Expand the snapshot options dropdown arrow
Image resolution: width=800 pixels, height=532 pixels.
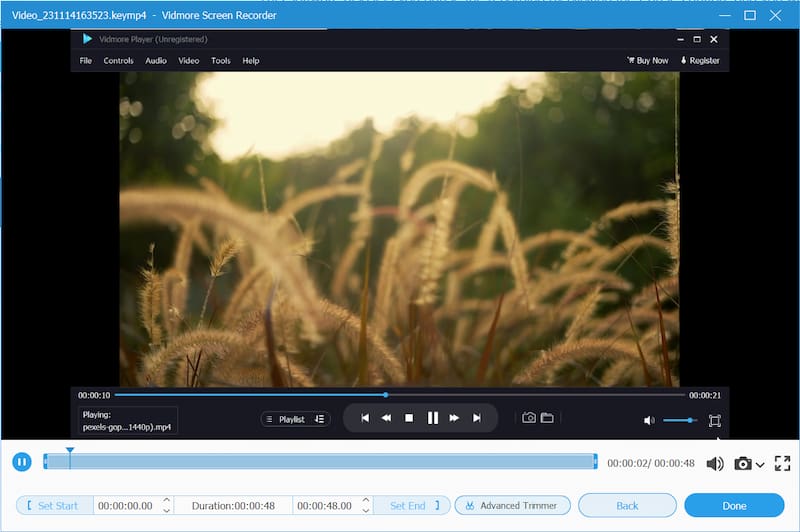pos(760,465)
